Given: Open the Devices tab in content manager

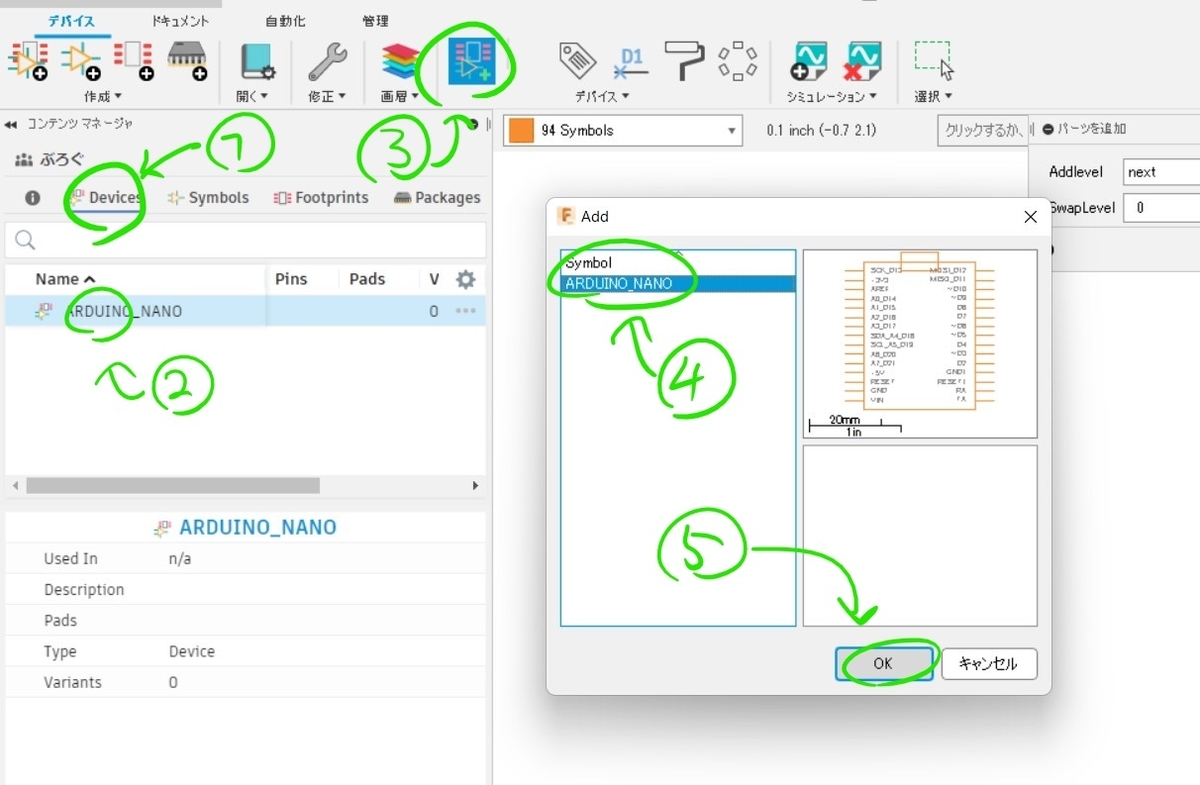Looking at the screenshot, I should [x=104, y=198].
